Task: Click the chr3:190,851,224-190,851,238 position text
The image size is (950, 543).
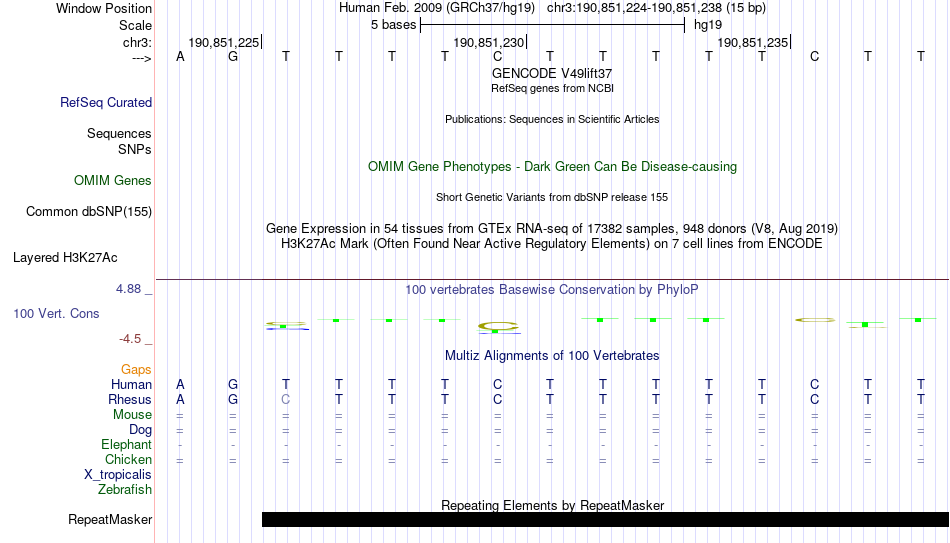Action: 656,8
